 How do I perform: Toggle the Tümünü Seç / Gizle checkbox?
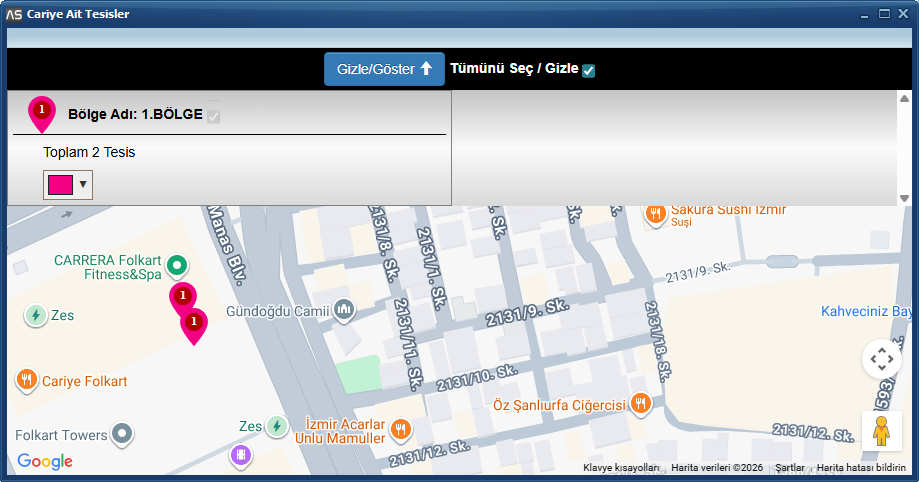(589, 70)
